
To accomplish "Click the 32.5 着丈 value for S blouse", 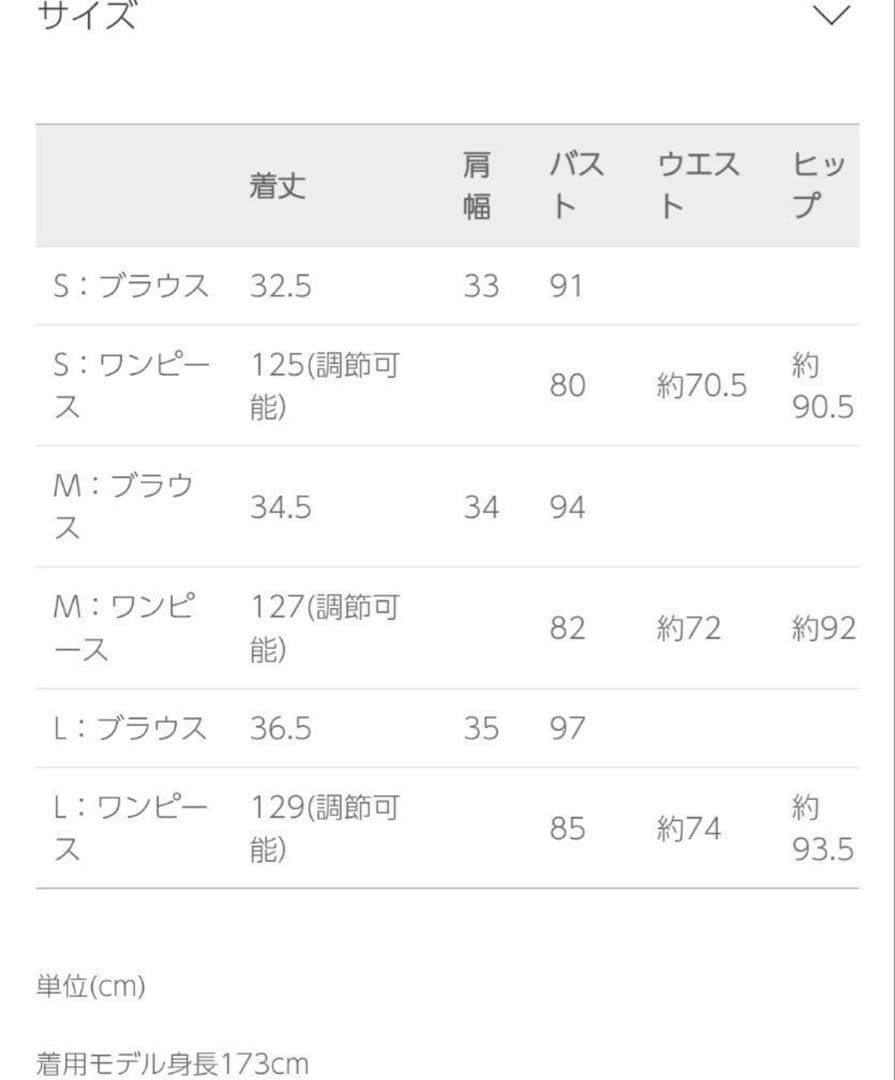I will click(x=278, y=287).
